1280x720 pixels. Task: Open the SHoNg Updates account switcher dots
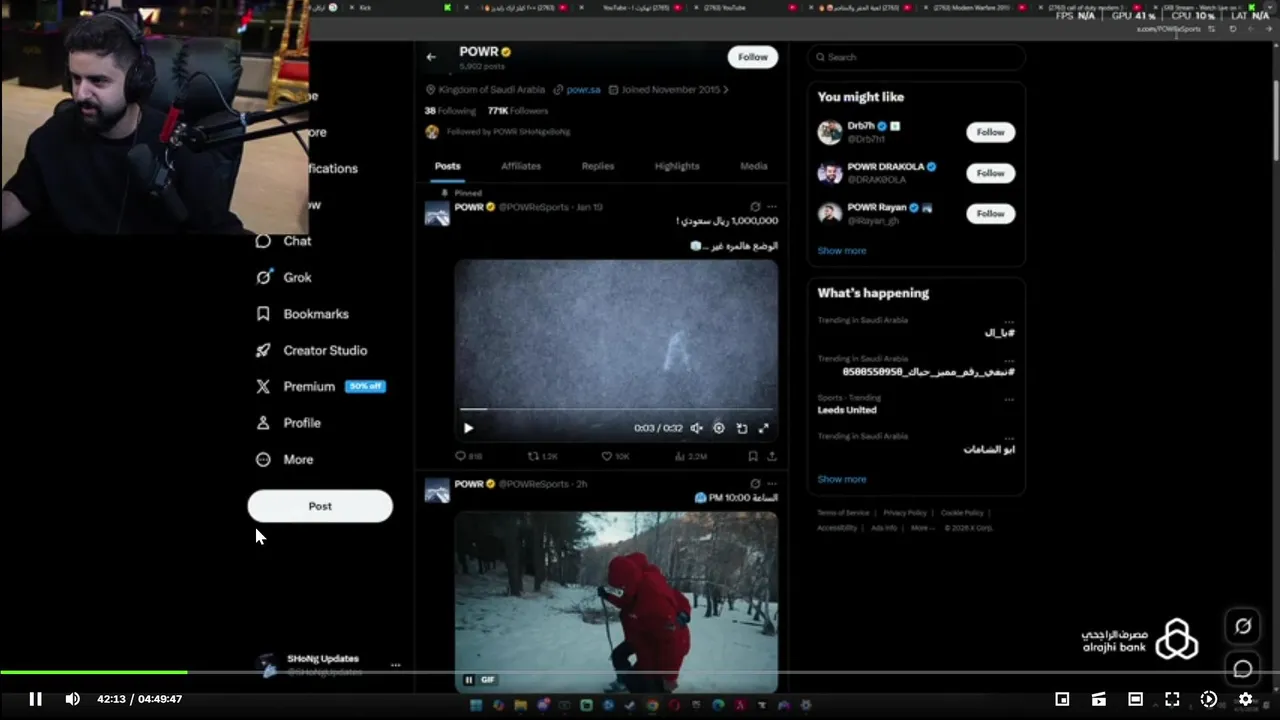pyautogui.click(x=395, y=665)
